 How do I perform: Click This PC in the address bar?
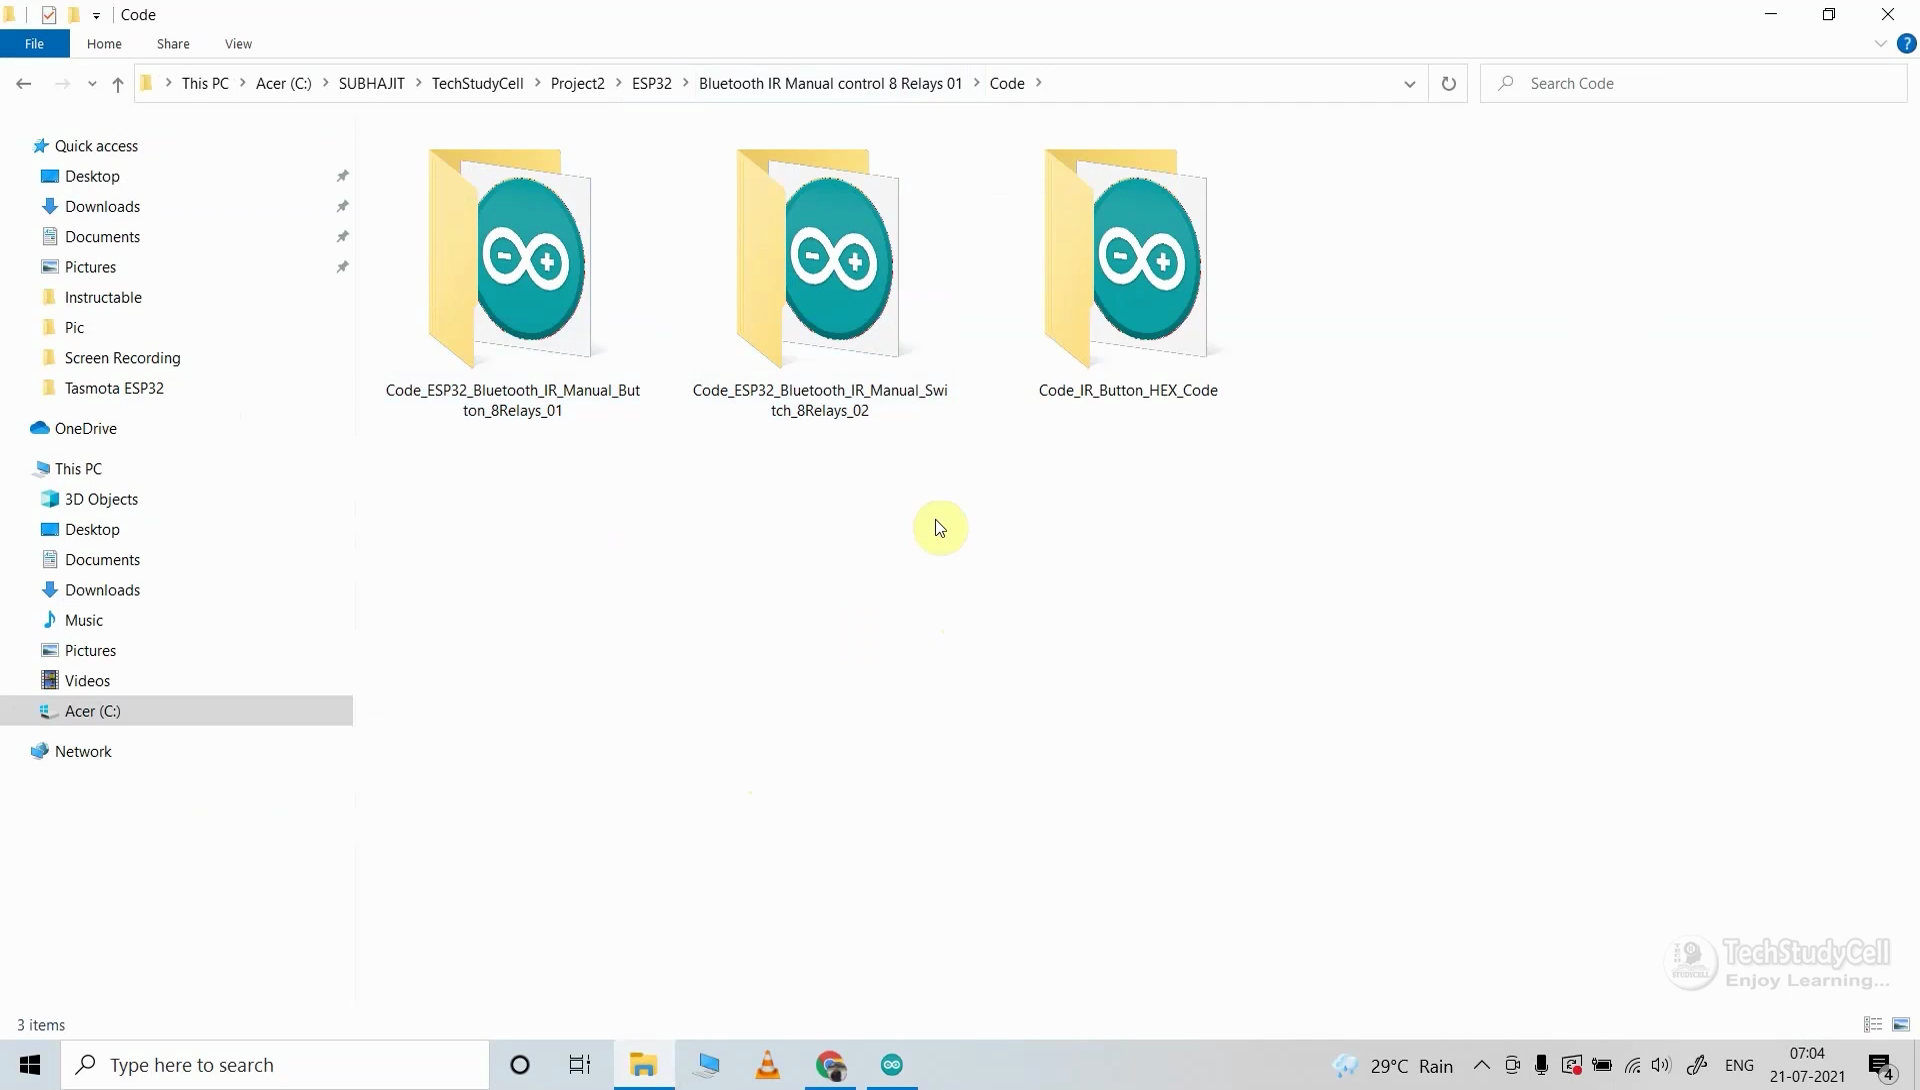coord(205,83)
